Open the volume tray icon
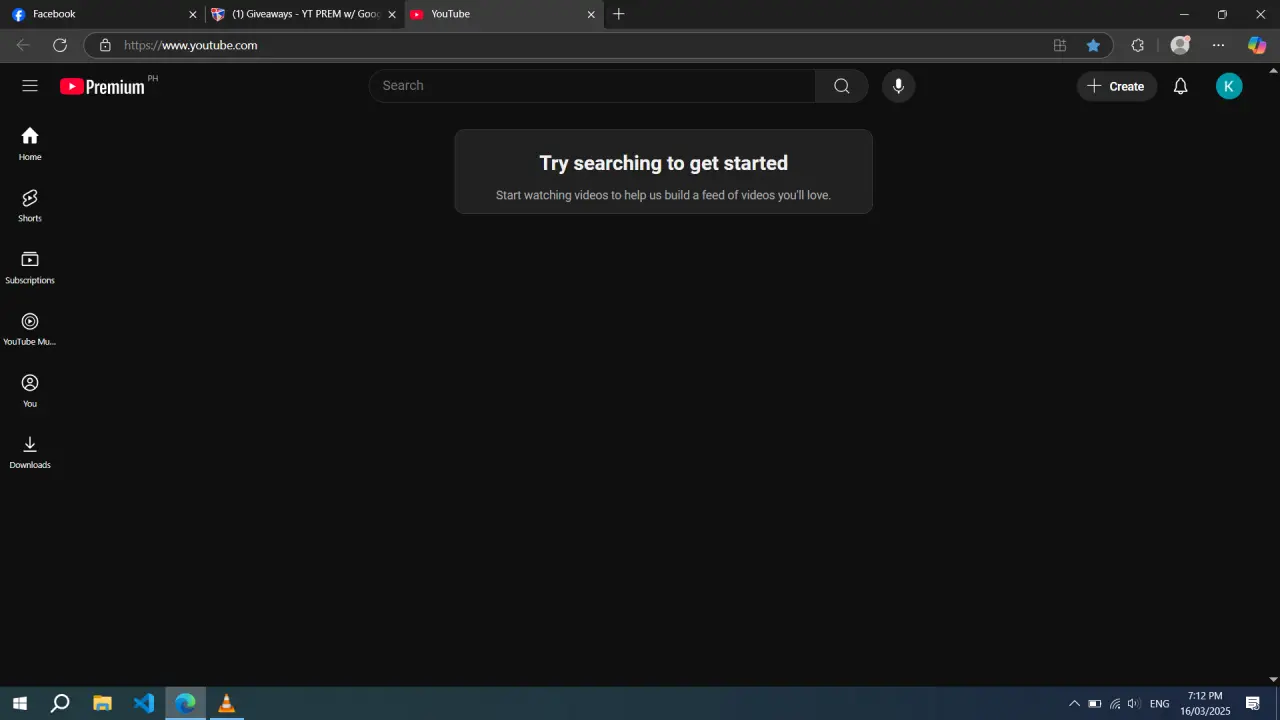The image size is (1280, 720). 1134,704
